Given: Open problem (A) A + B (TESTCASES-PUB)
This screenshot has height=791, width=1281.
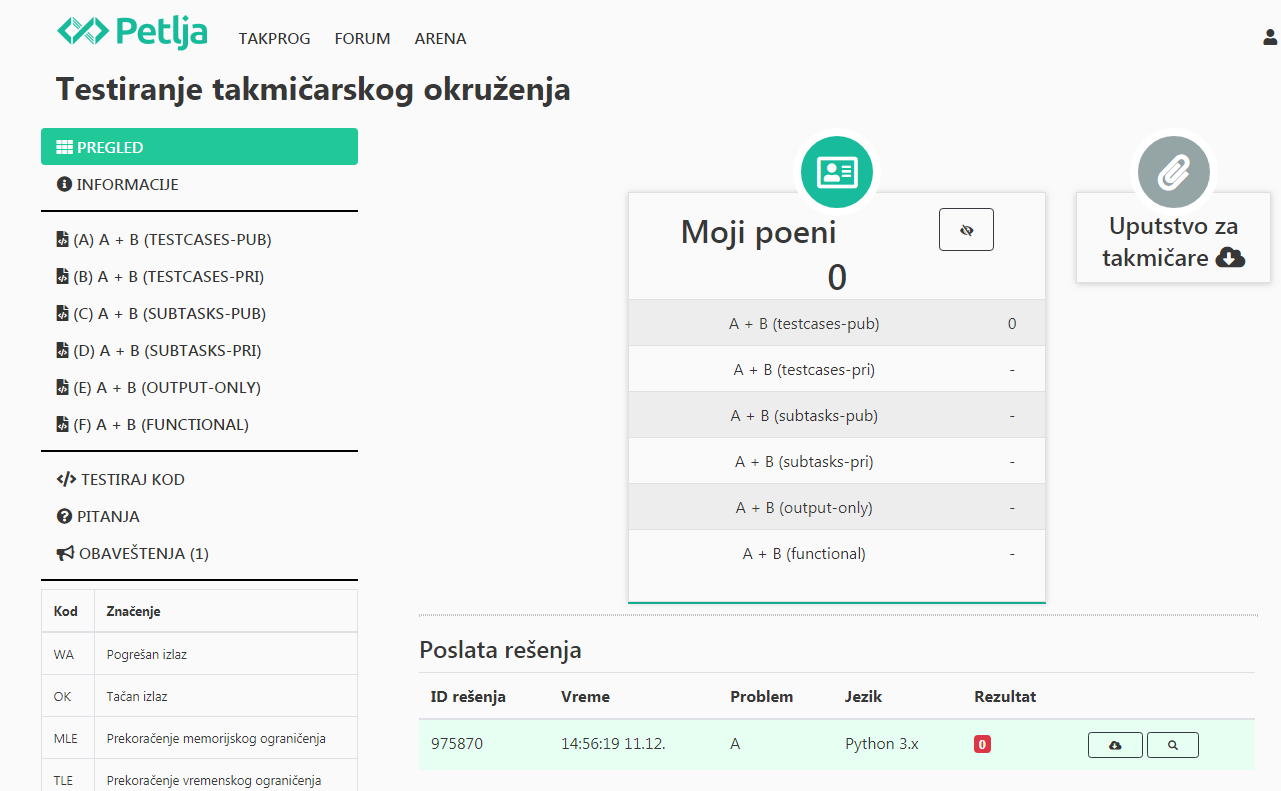Looking at the screenshot, I should [164, 240].
